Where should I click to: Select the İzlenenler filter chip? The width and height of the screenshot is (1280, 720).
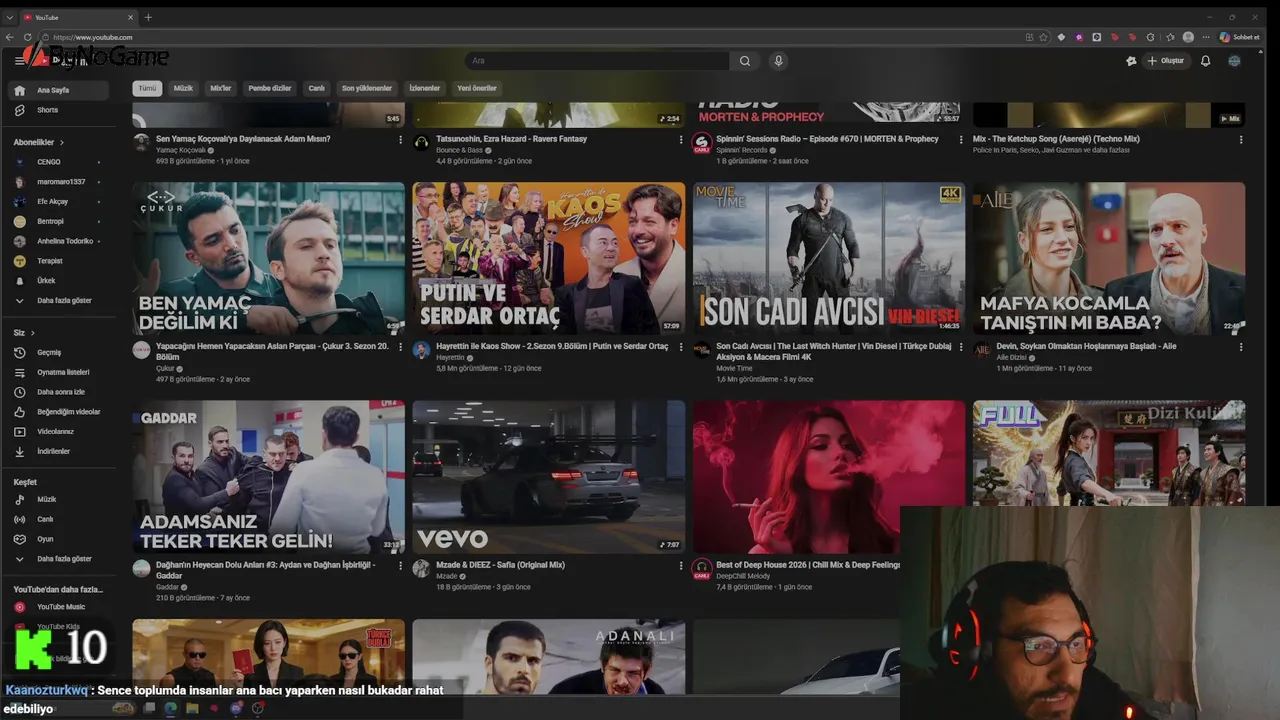(x=424, y=88)
